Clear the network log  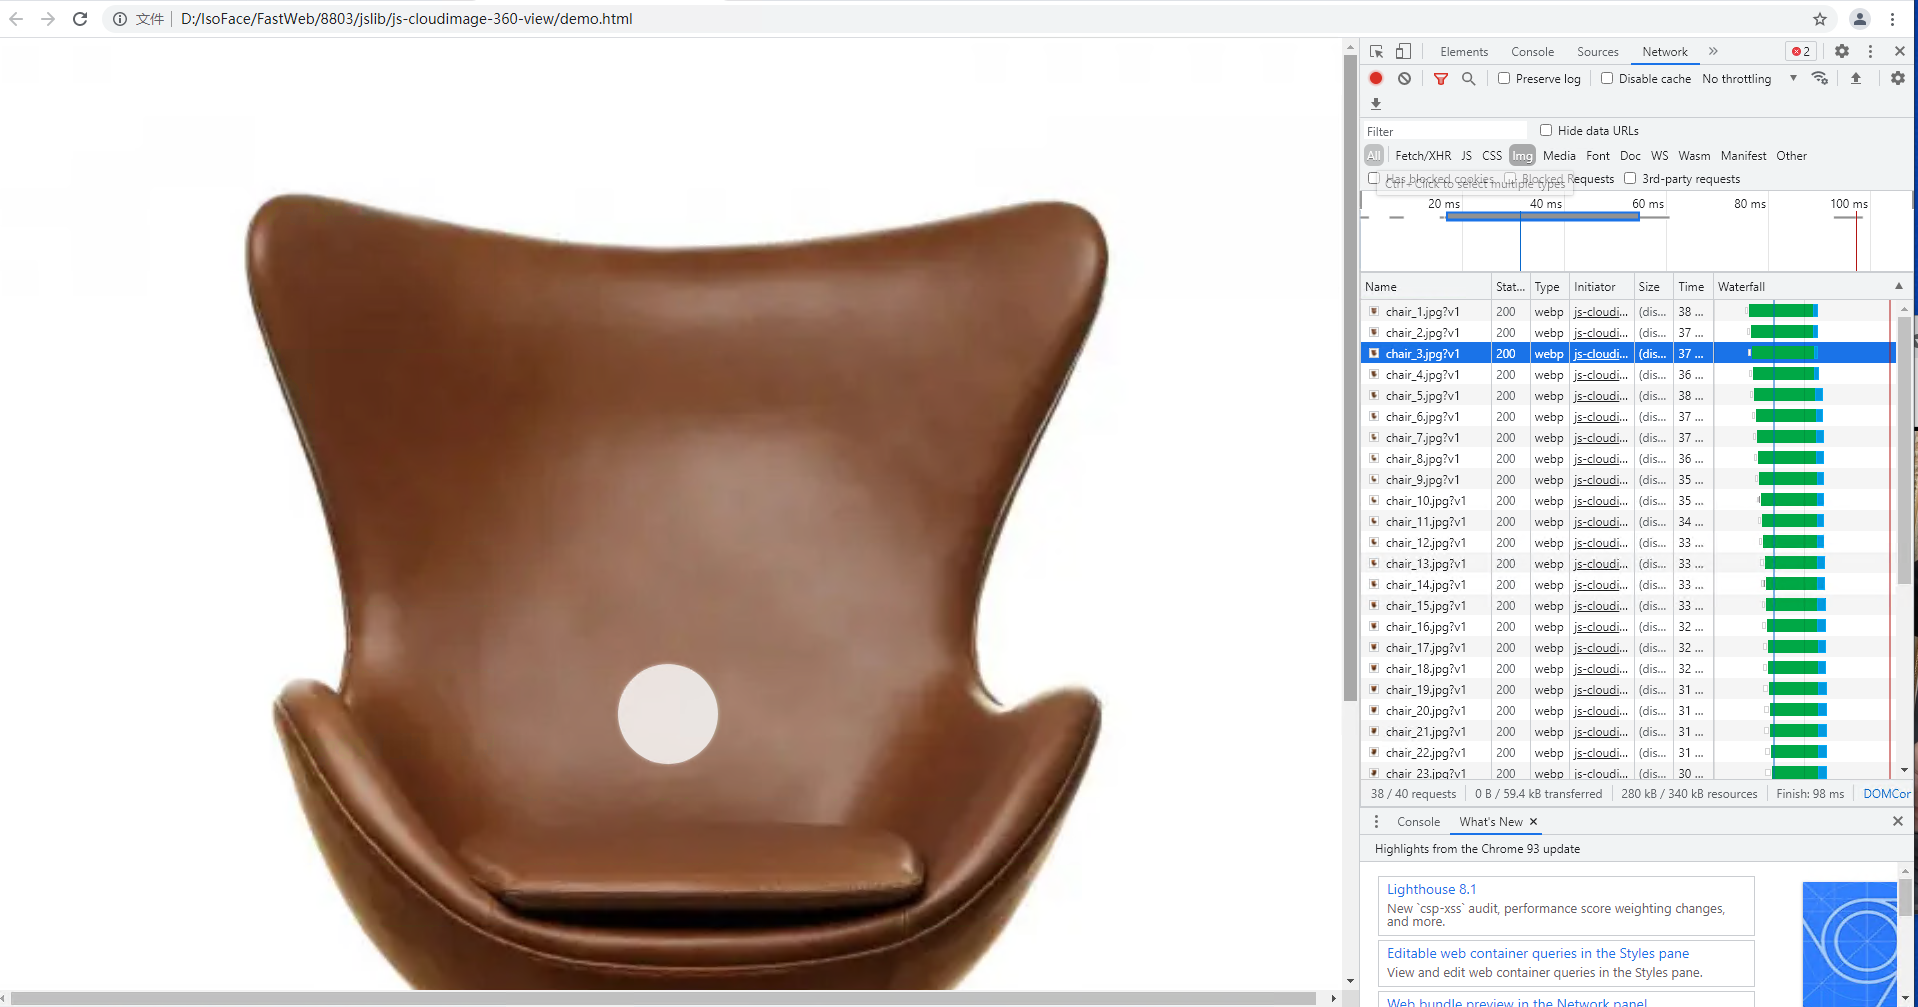(1405, 78)
